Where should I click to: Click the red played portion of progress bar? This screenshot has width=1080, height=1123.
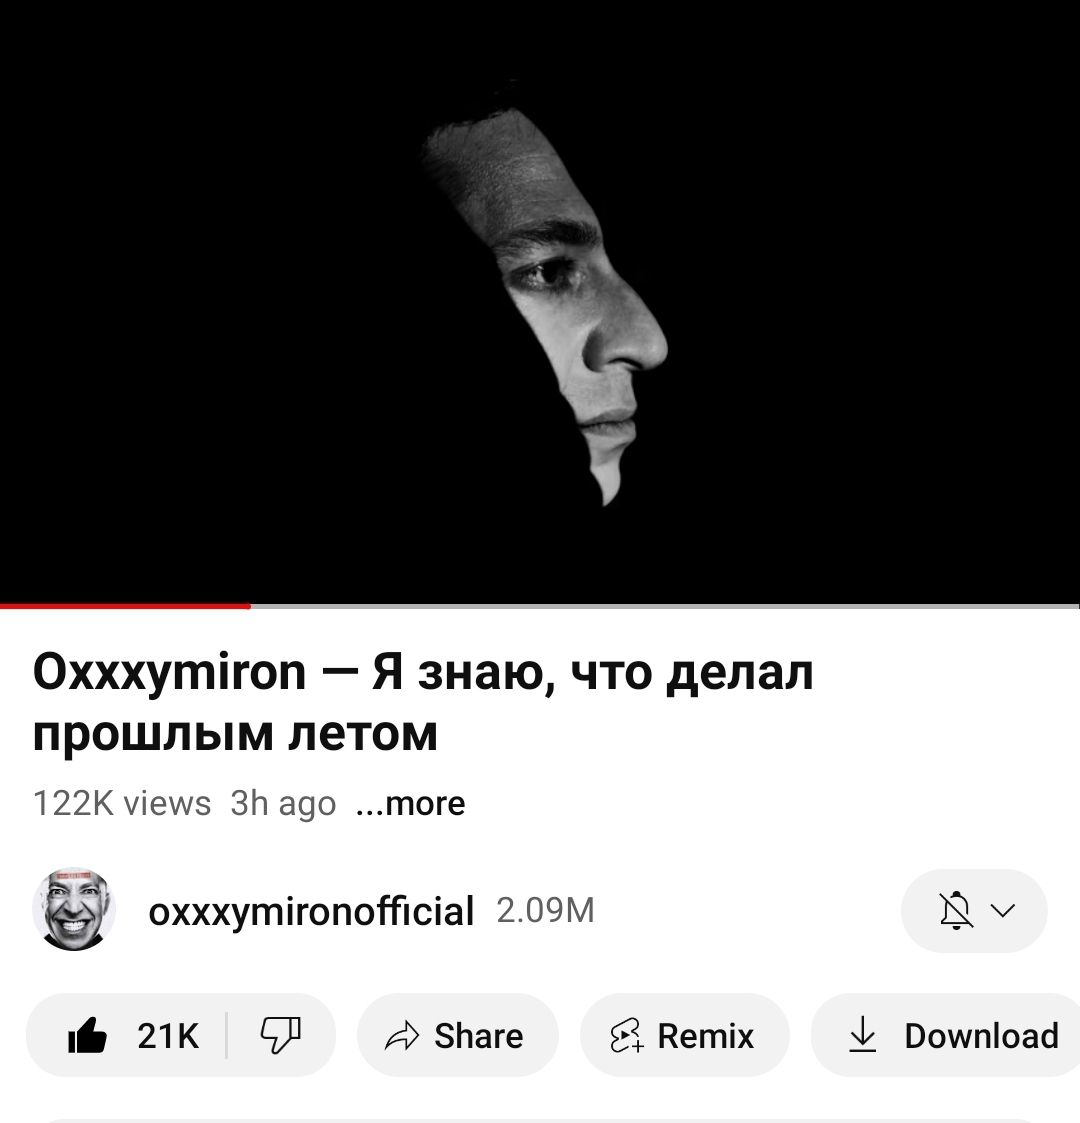tap(125, 606)
